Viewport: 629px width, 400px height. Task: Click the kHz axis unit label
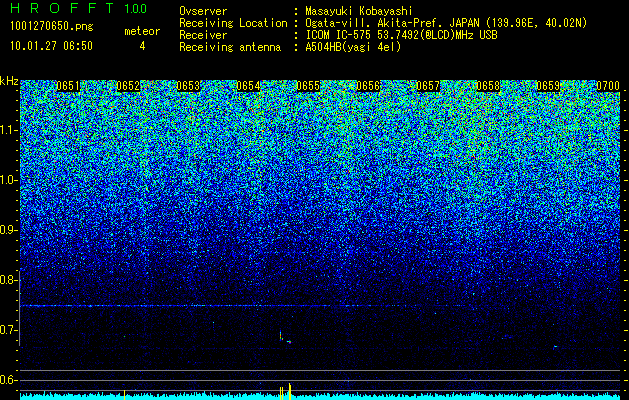9,81
